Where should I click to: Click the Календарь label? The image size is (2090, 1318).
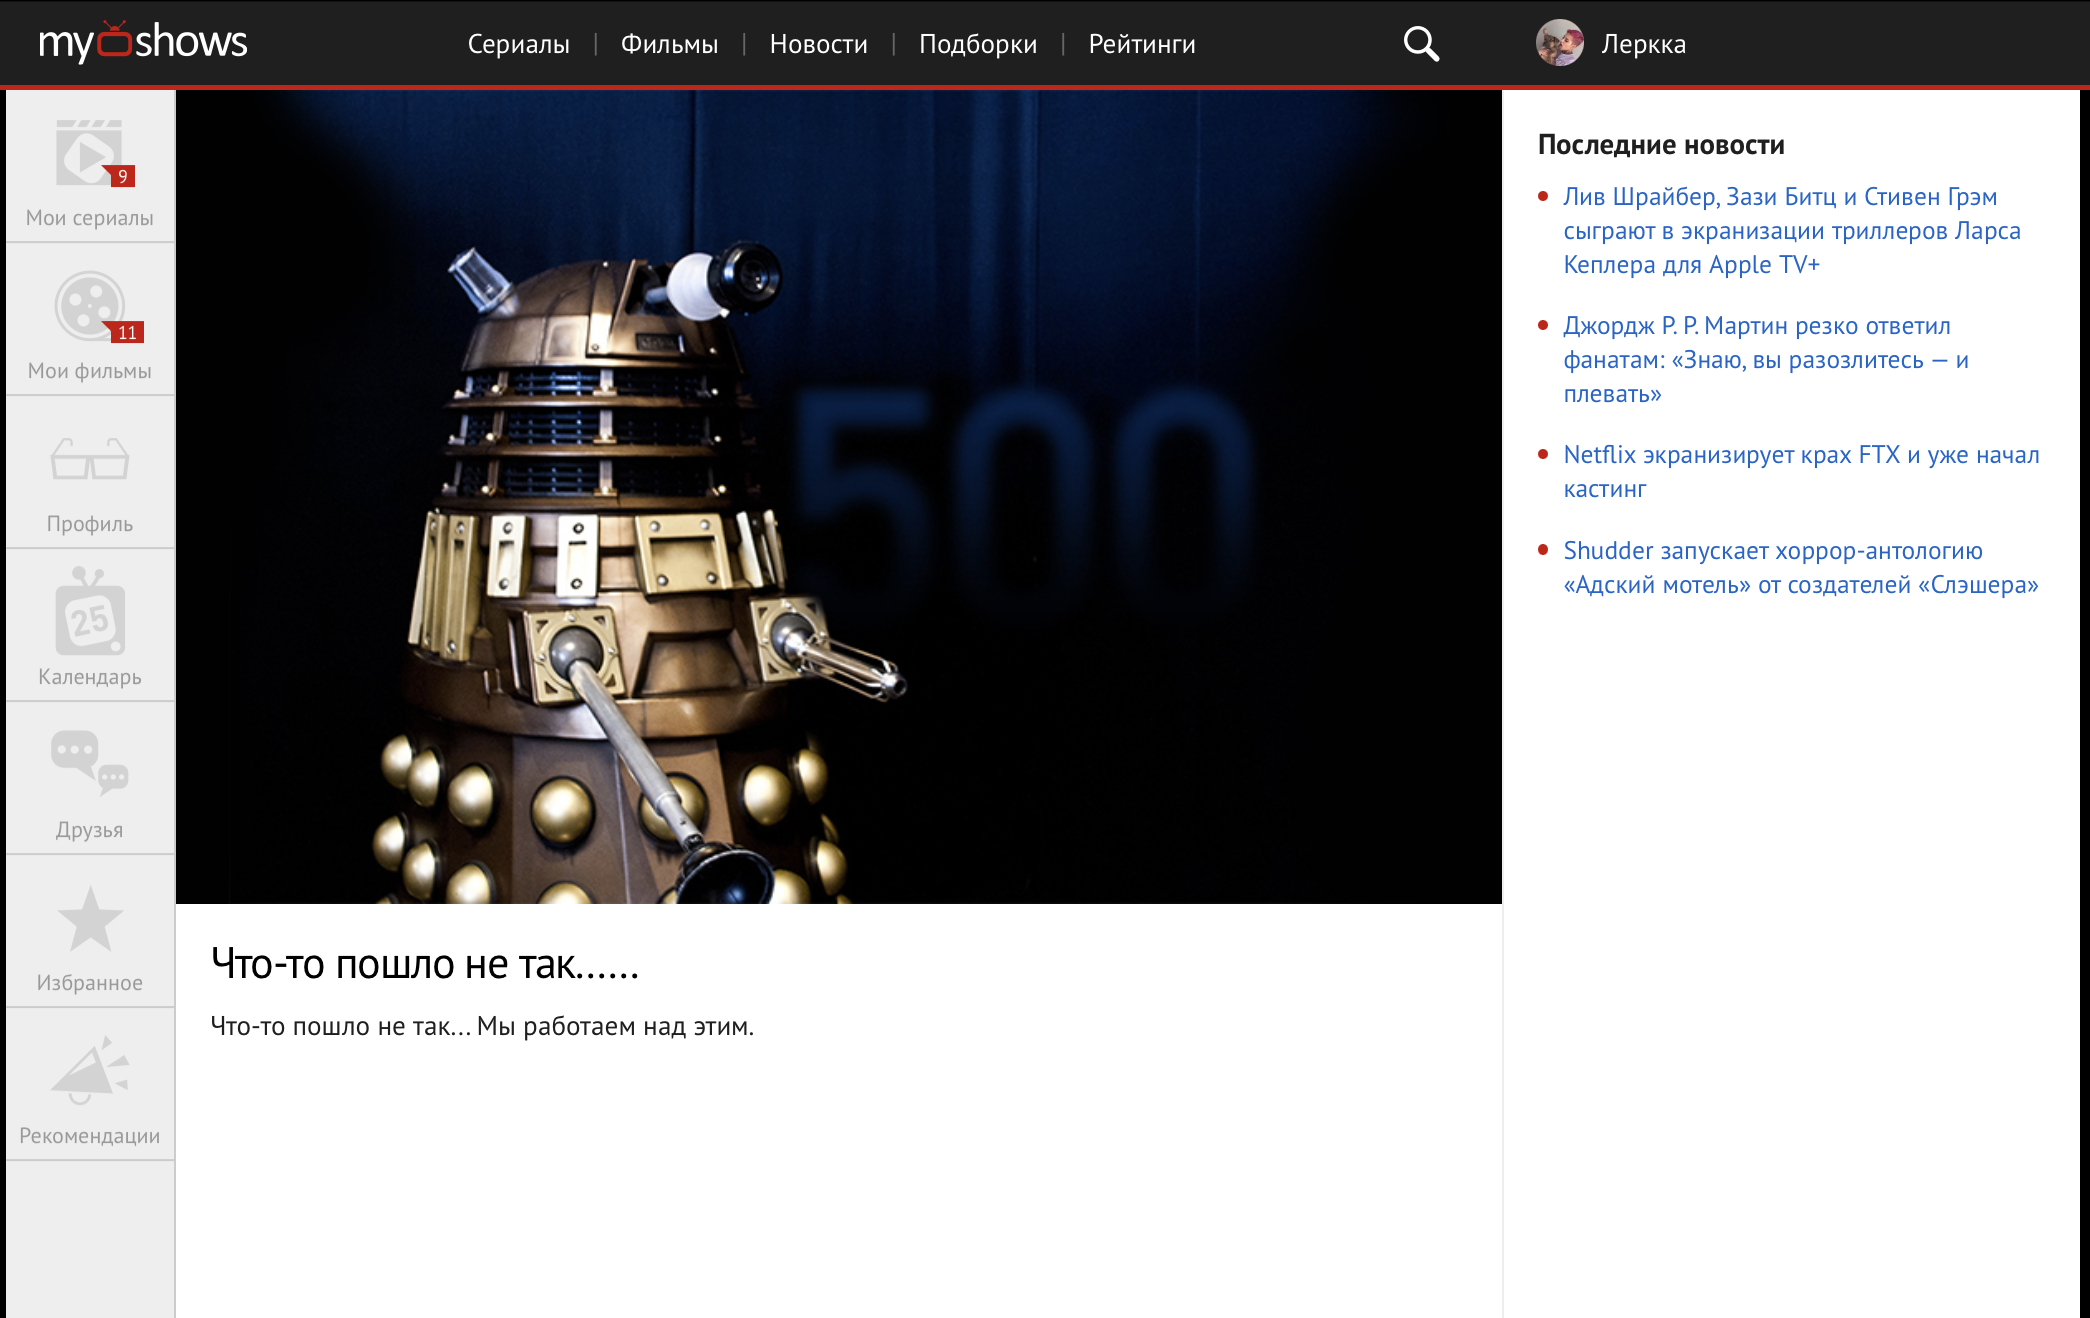[90, 677]
